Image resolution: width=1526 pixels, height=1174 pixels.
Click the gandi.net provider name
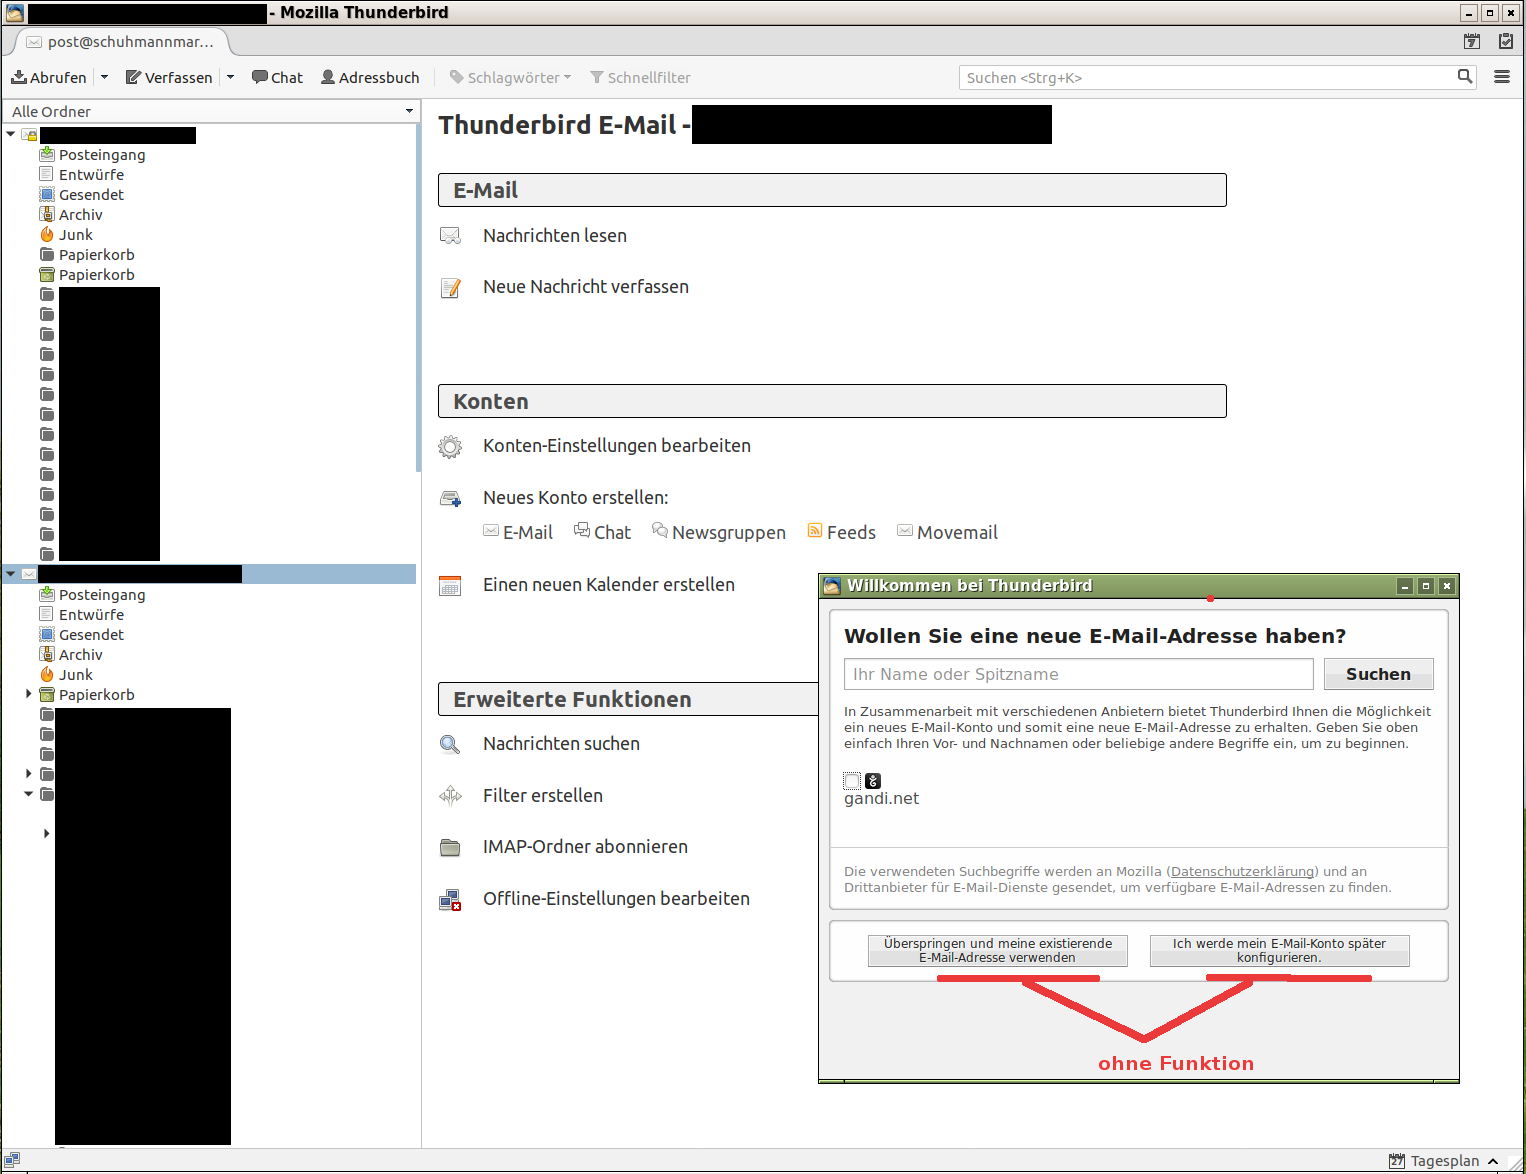pyautogui.click(x=881, y=799)
